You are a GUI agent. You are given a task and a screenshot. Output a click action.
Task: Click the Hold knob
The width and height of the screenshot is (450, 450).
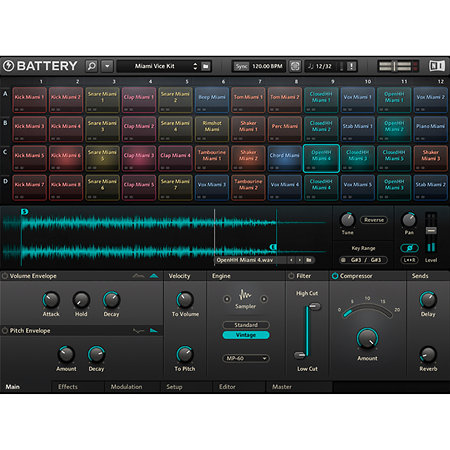click(x=81, y=300)
